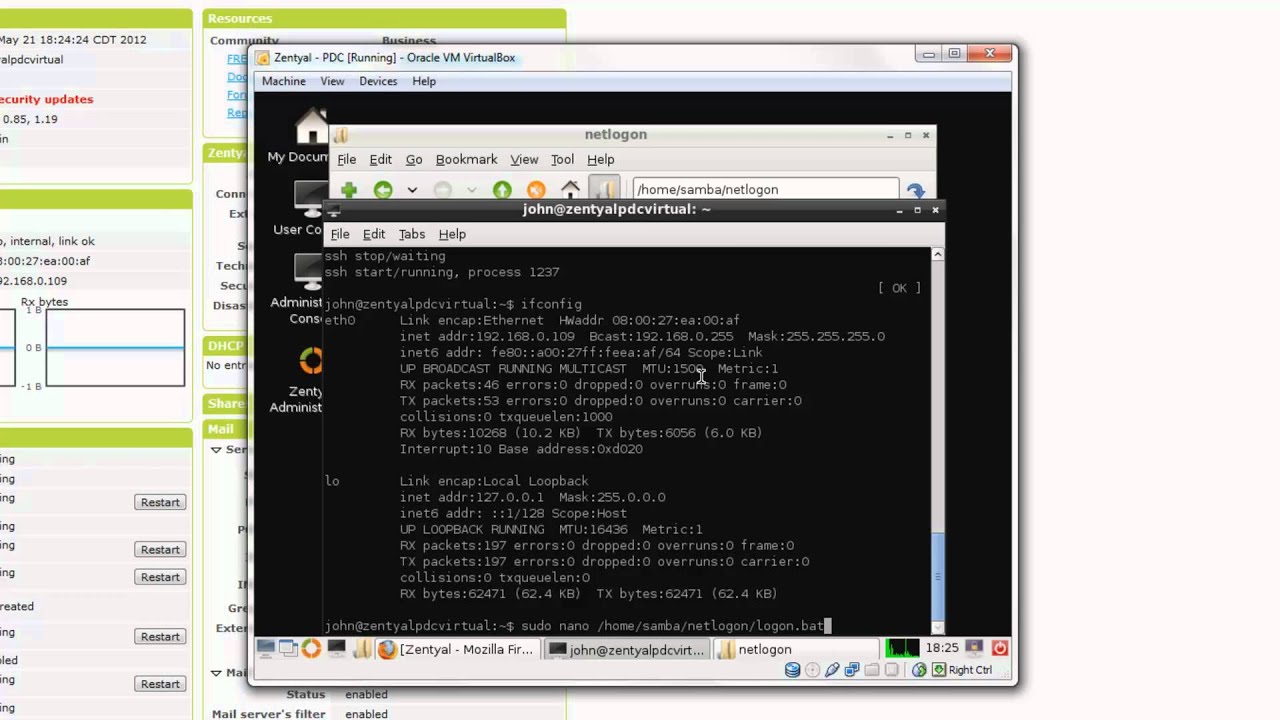Click the terminal vertical scrollbar
Screen dimensions: 1280x720
coord(937,440)
